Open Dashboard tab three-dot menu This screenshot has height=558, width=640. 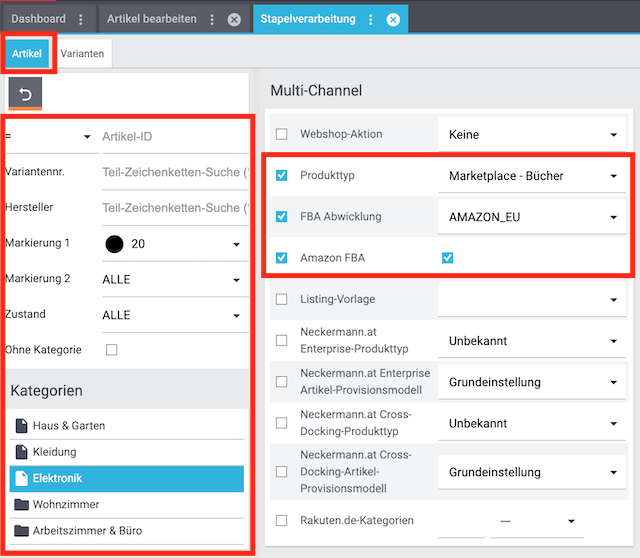(81, 19)
